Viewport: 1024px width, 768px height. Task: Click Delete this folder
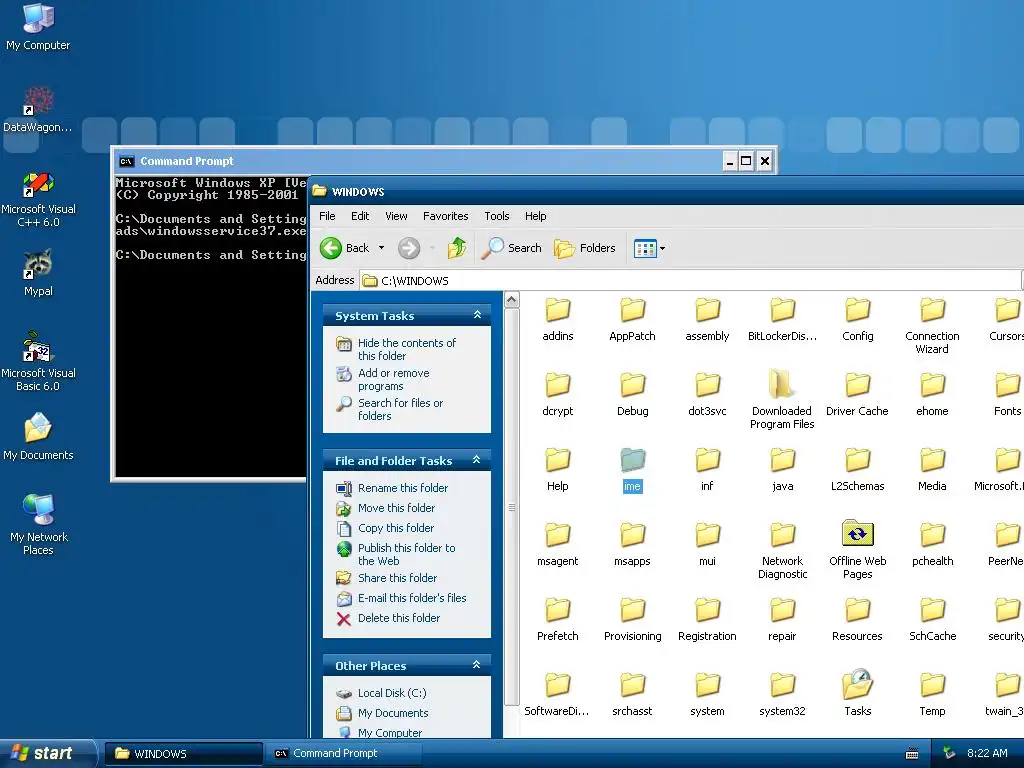pyautogui.click(x=389, y=618)
